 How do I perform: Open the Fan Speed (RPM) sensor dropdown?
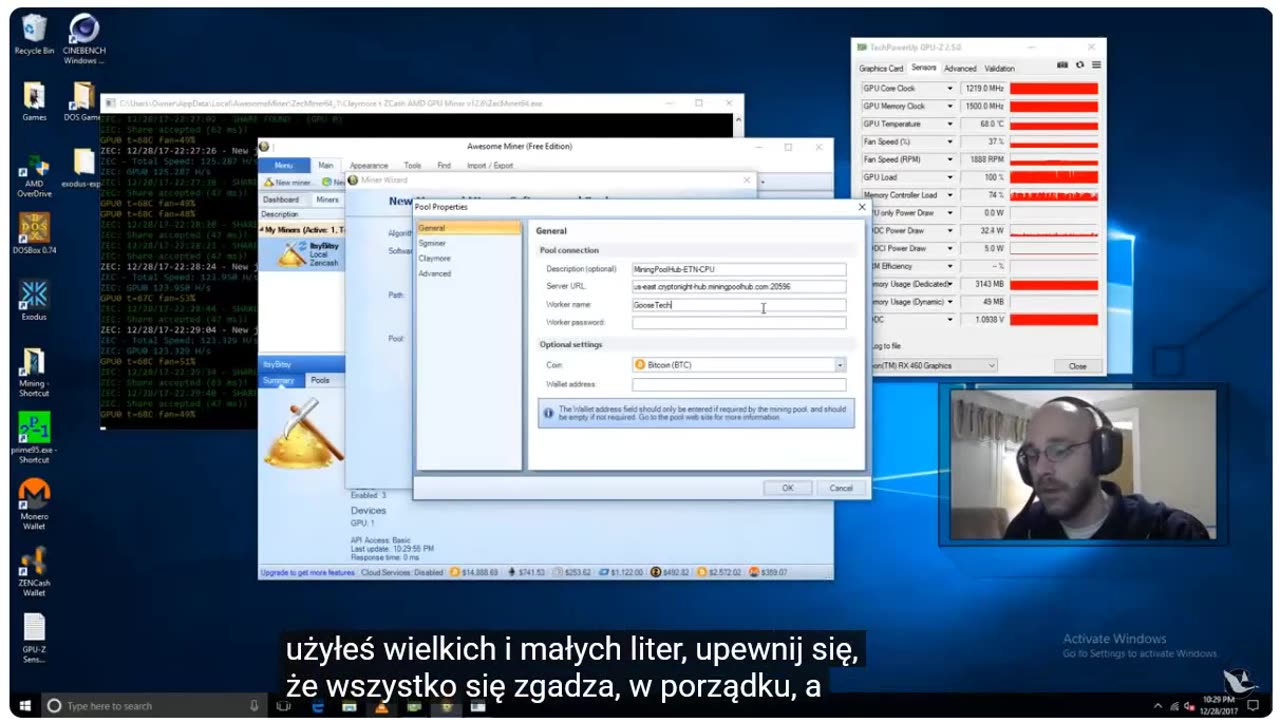point(949,159)
